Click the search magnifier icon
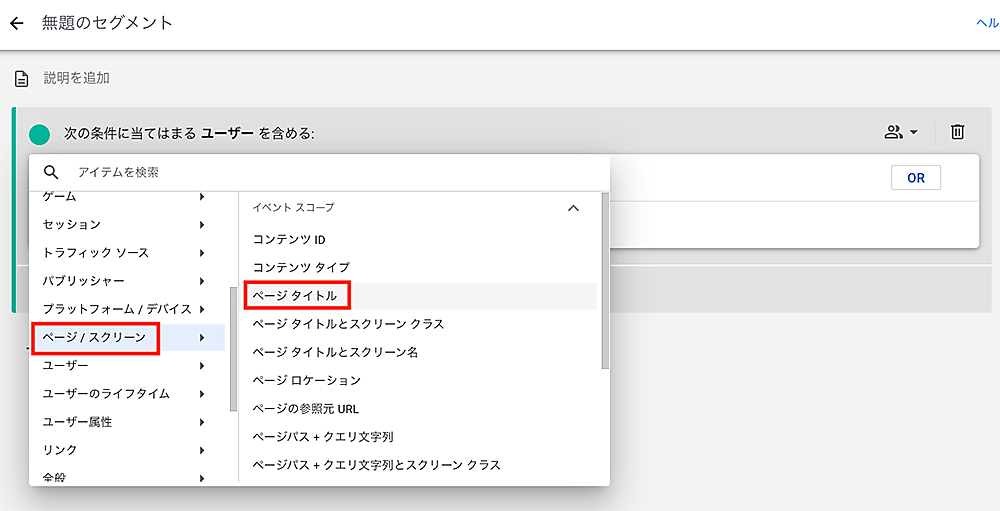Image resolution: width=1000 pixels, height=511 pixels. tap(51, 172)
